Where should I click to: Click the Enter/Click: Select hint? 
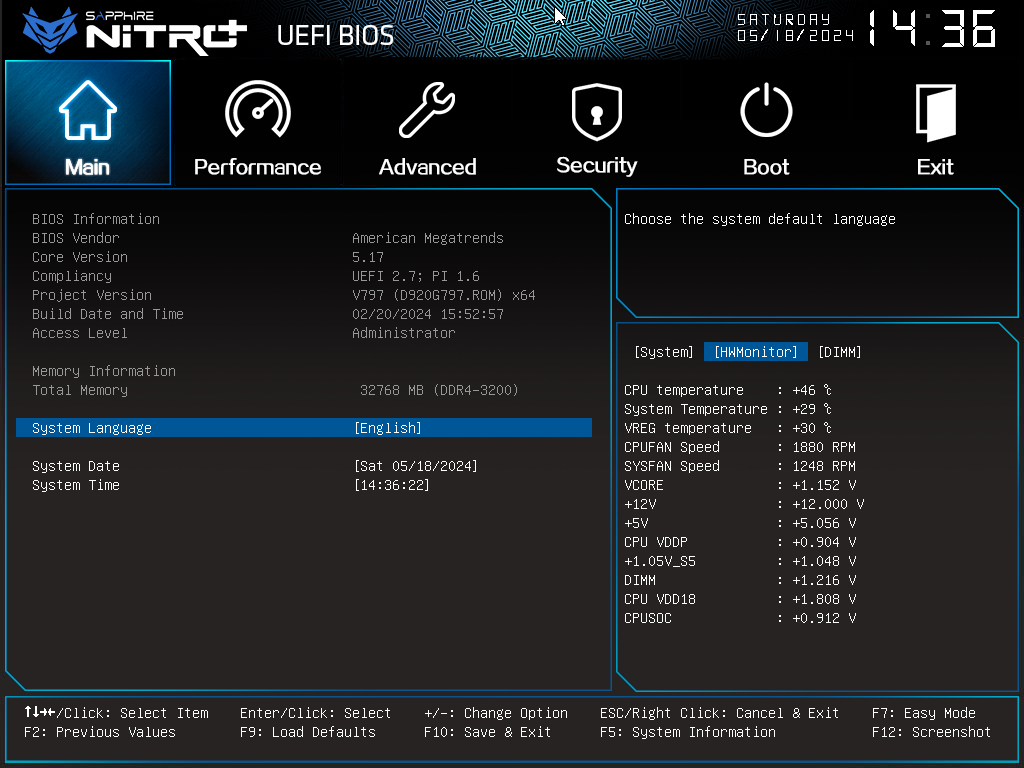click(x=315, y=713)
